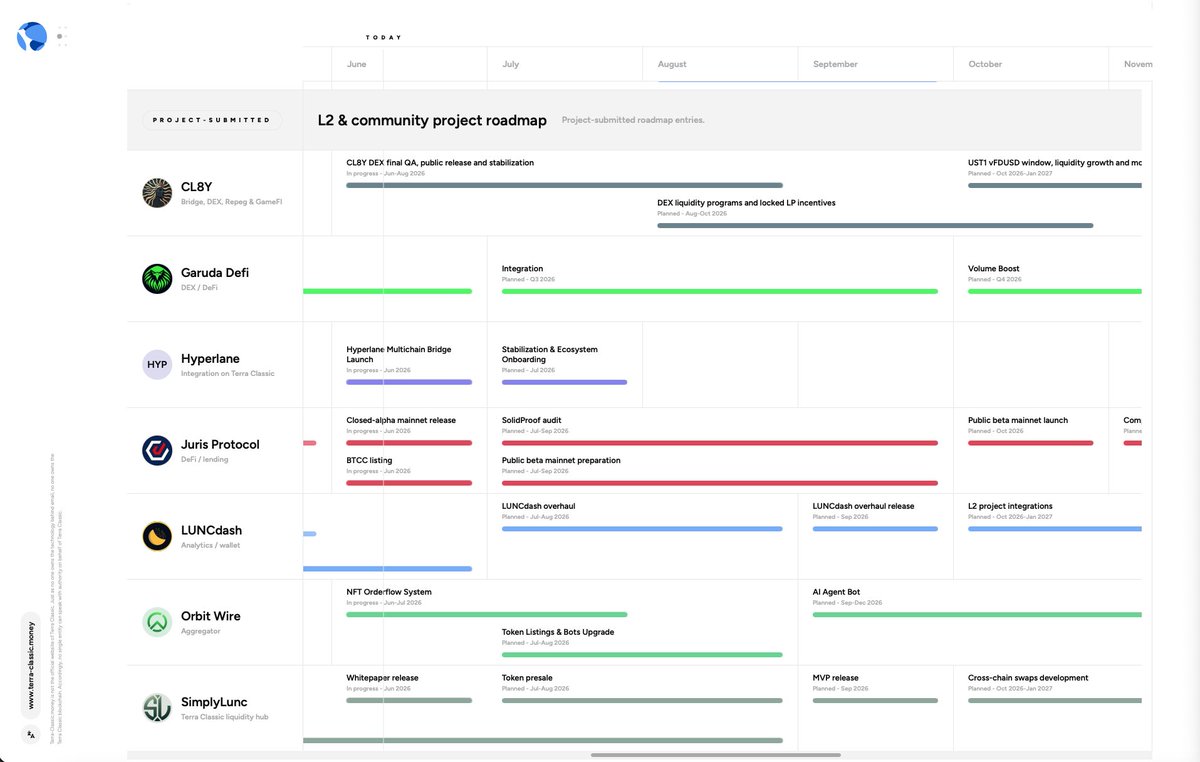Click 'Public beta mainnet launch' entry
This screenshot has width=1200, height=762.
pyautogui.click(x=1030, y=430)
